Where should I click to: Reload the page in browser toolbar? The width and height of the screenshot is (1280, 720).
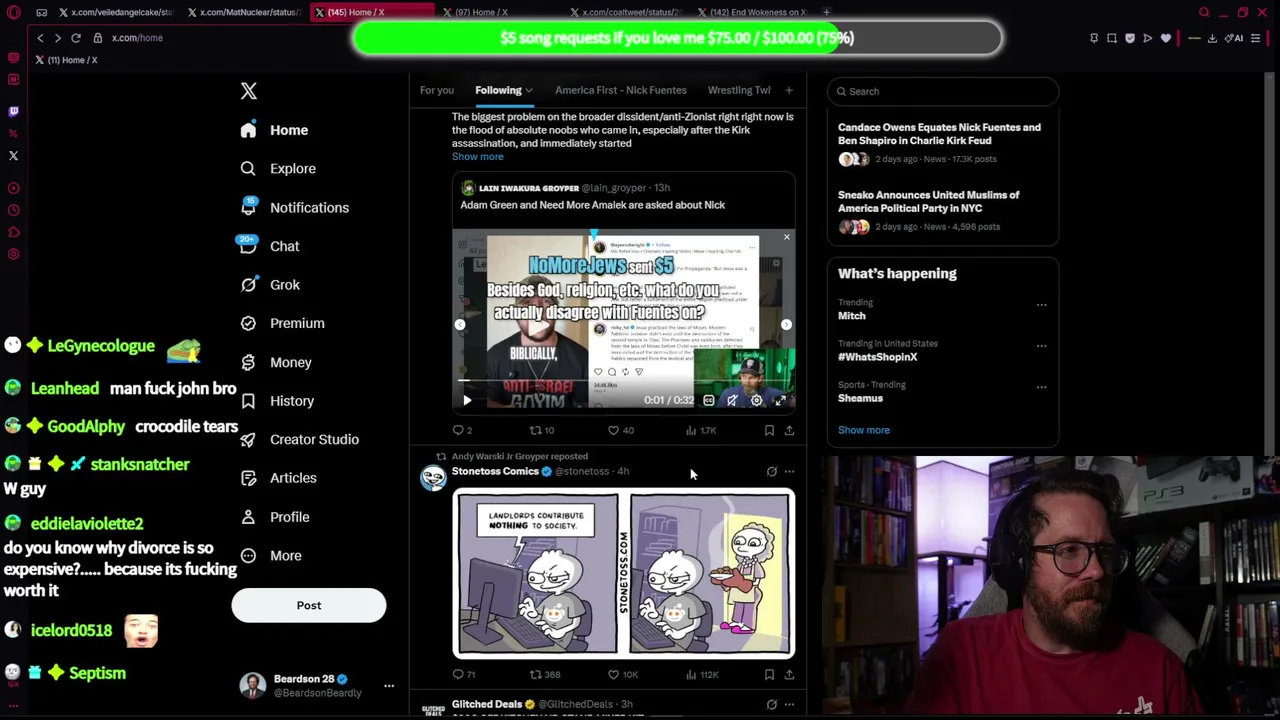[75, 38]
